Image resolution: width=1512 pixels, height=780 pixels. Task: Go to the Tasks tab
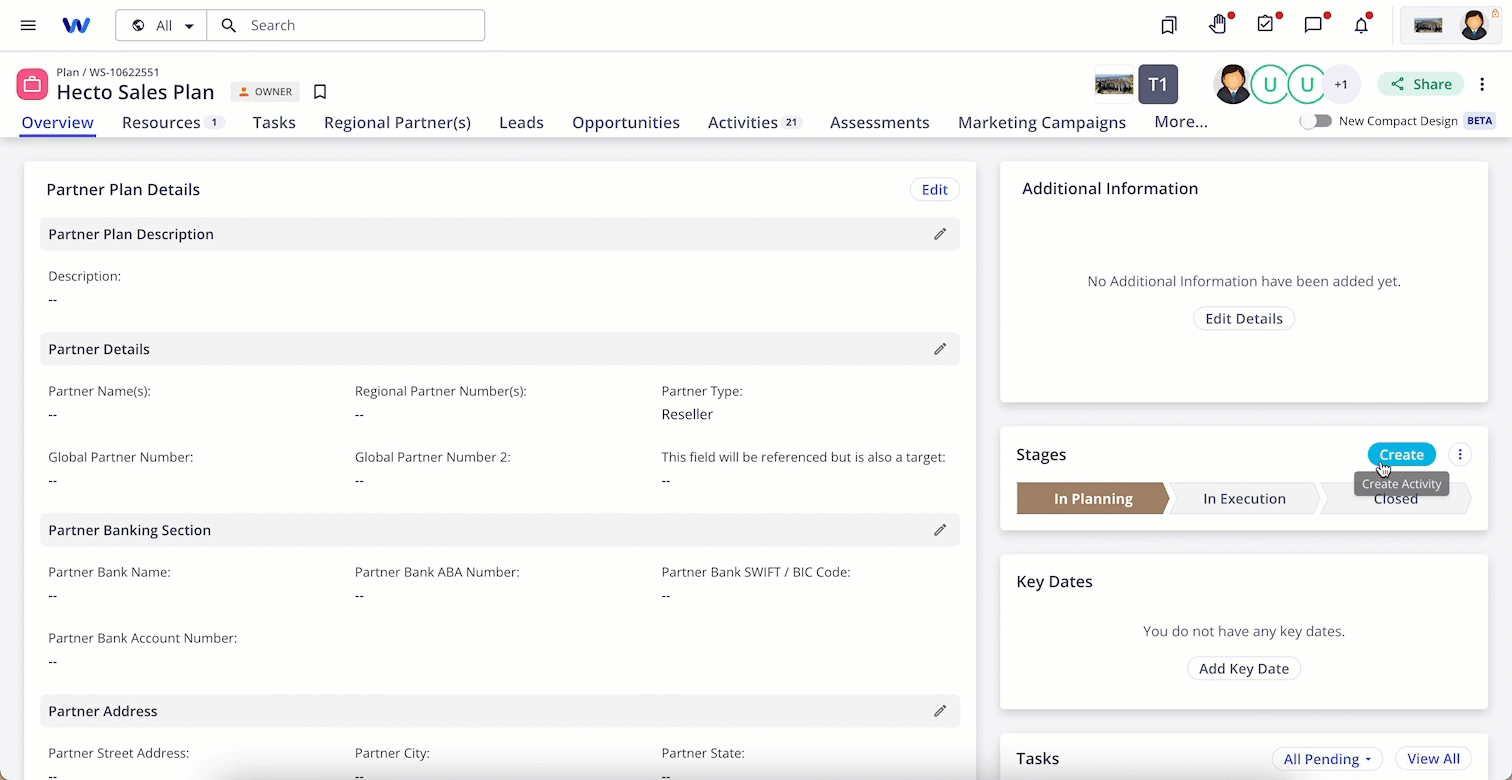pyautogui.click(x=274, y=122)
